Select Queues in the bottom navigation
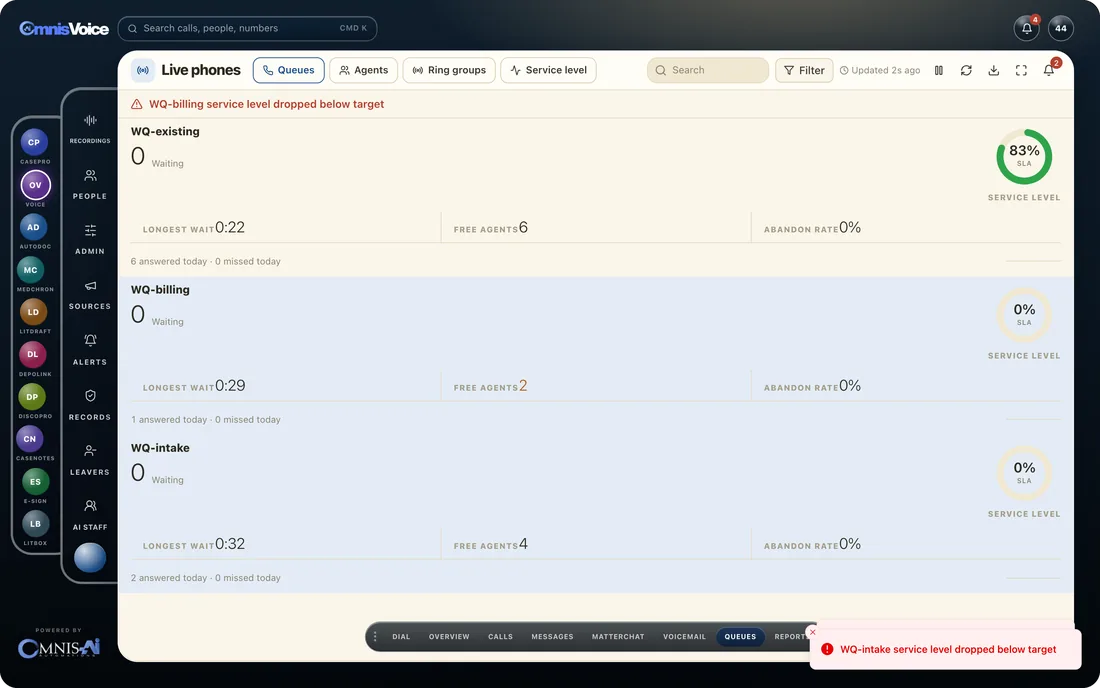 [x=740, y=637]
